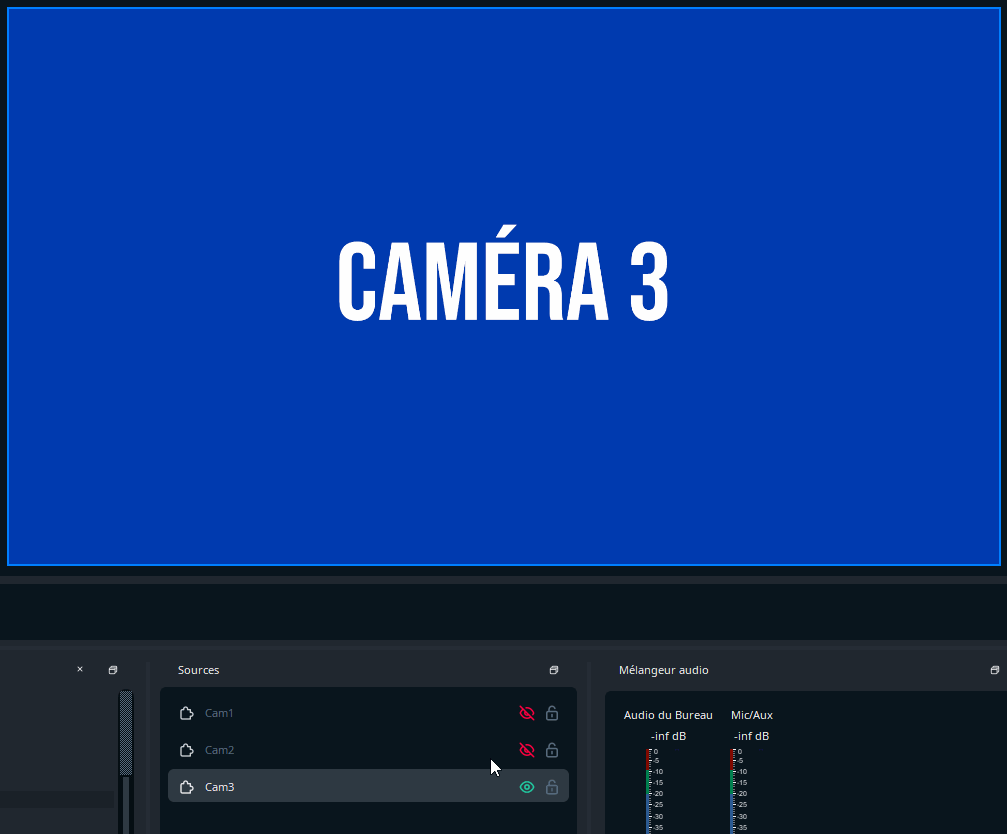Click the Cam2 image source icon
This screenshot has height=834, width=1007.
[x=186, y=750]
